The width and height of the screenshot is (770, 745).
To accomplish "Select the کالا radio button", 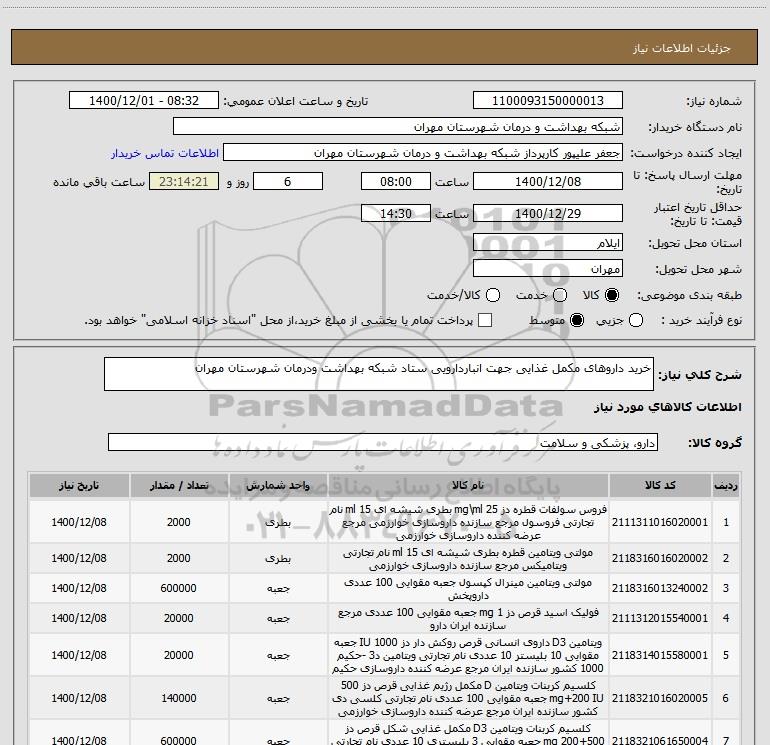I will (x=612, y=295).
